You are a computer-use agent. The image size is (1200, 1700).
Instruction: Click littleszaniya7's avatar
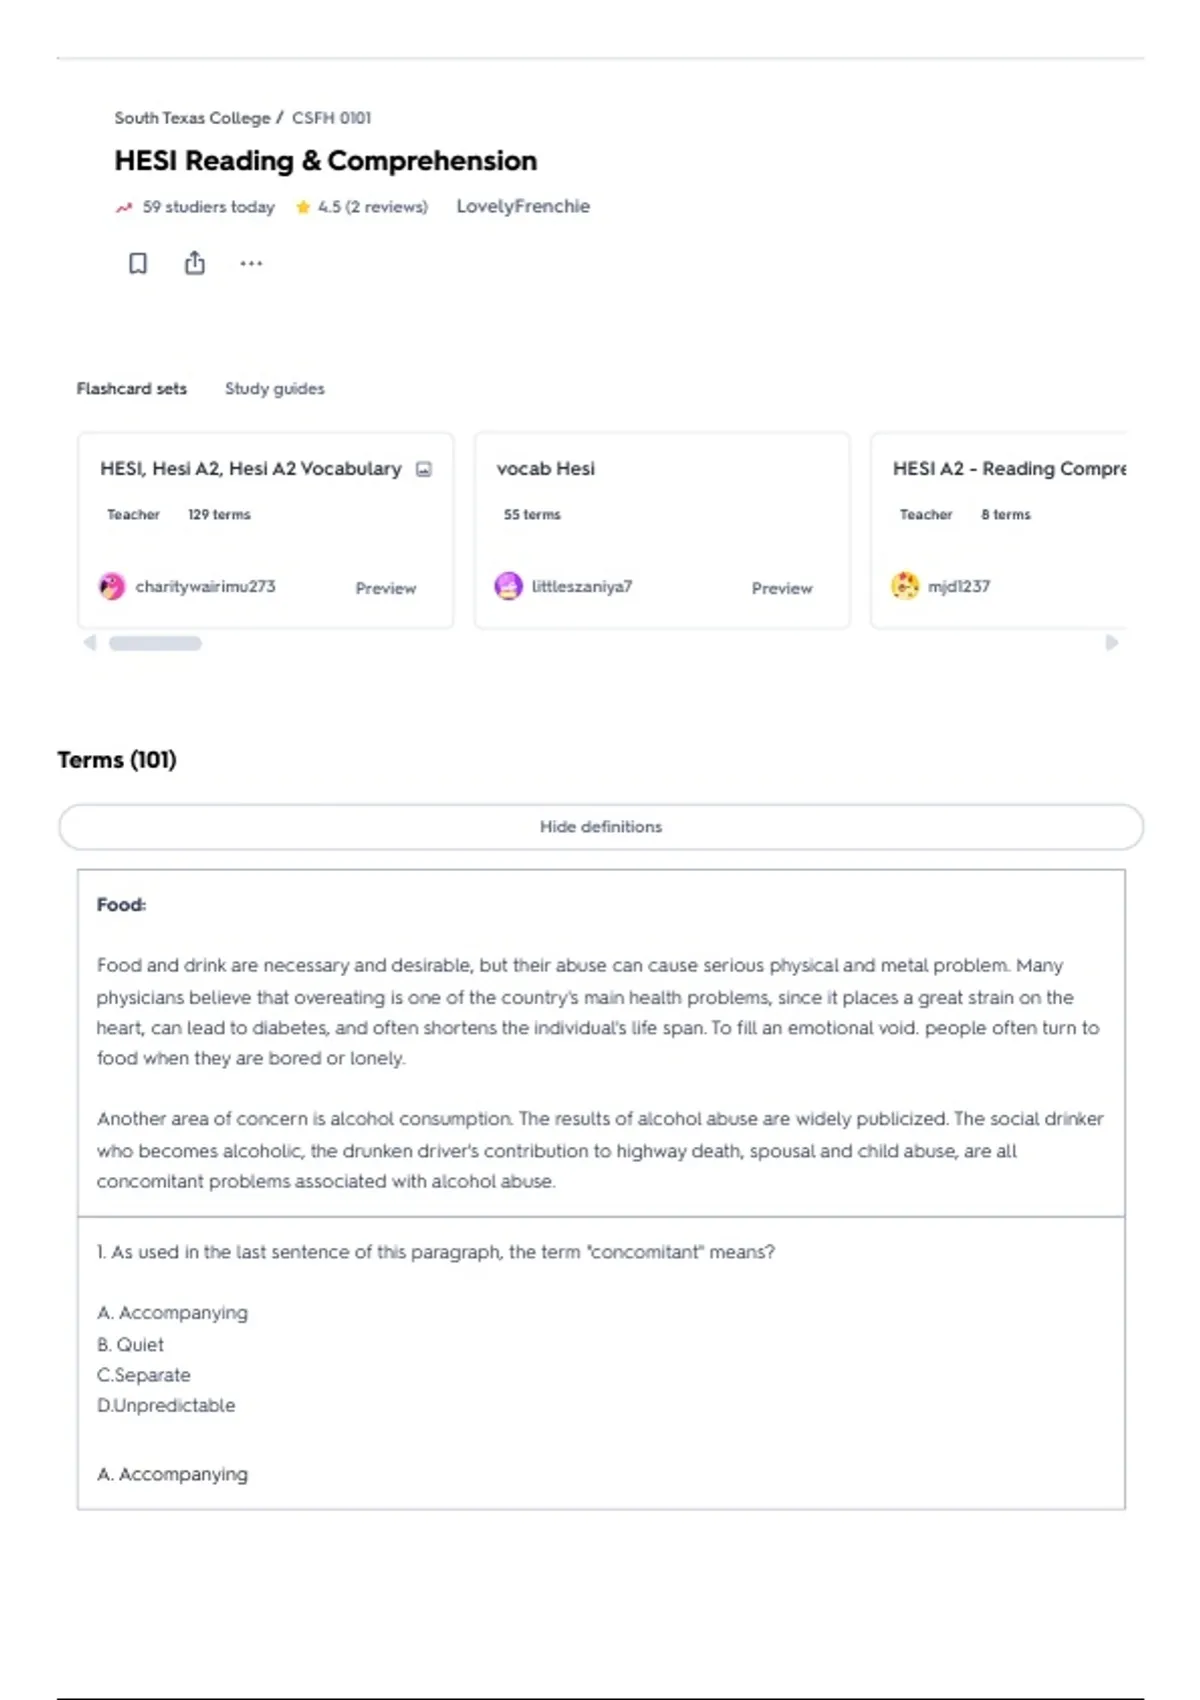pyautogui.click(x=509, y=586)
